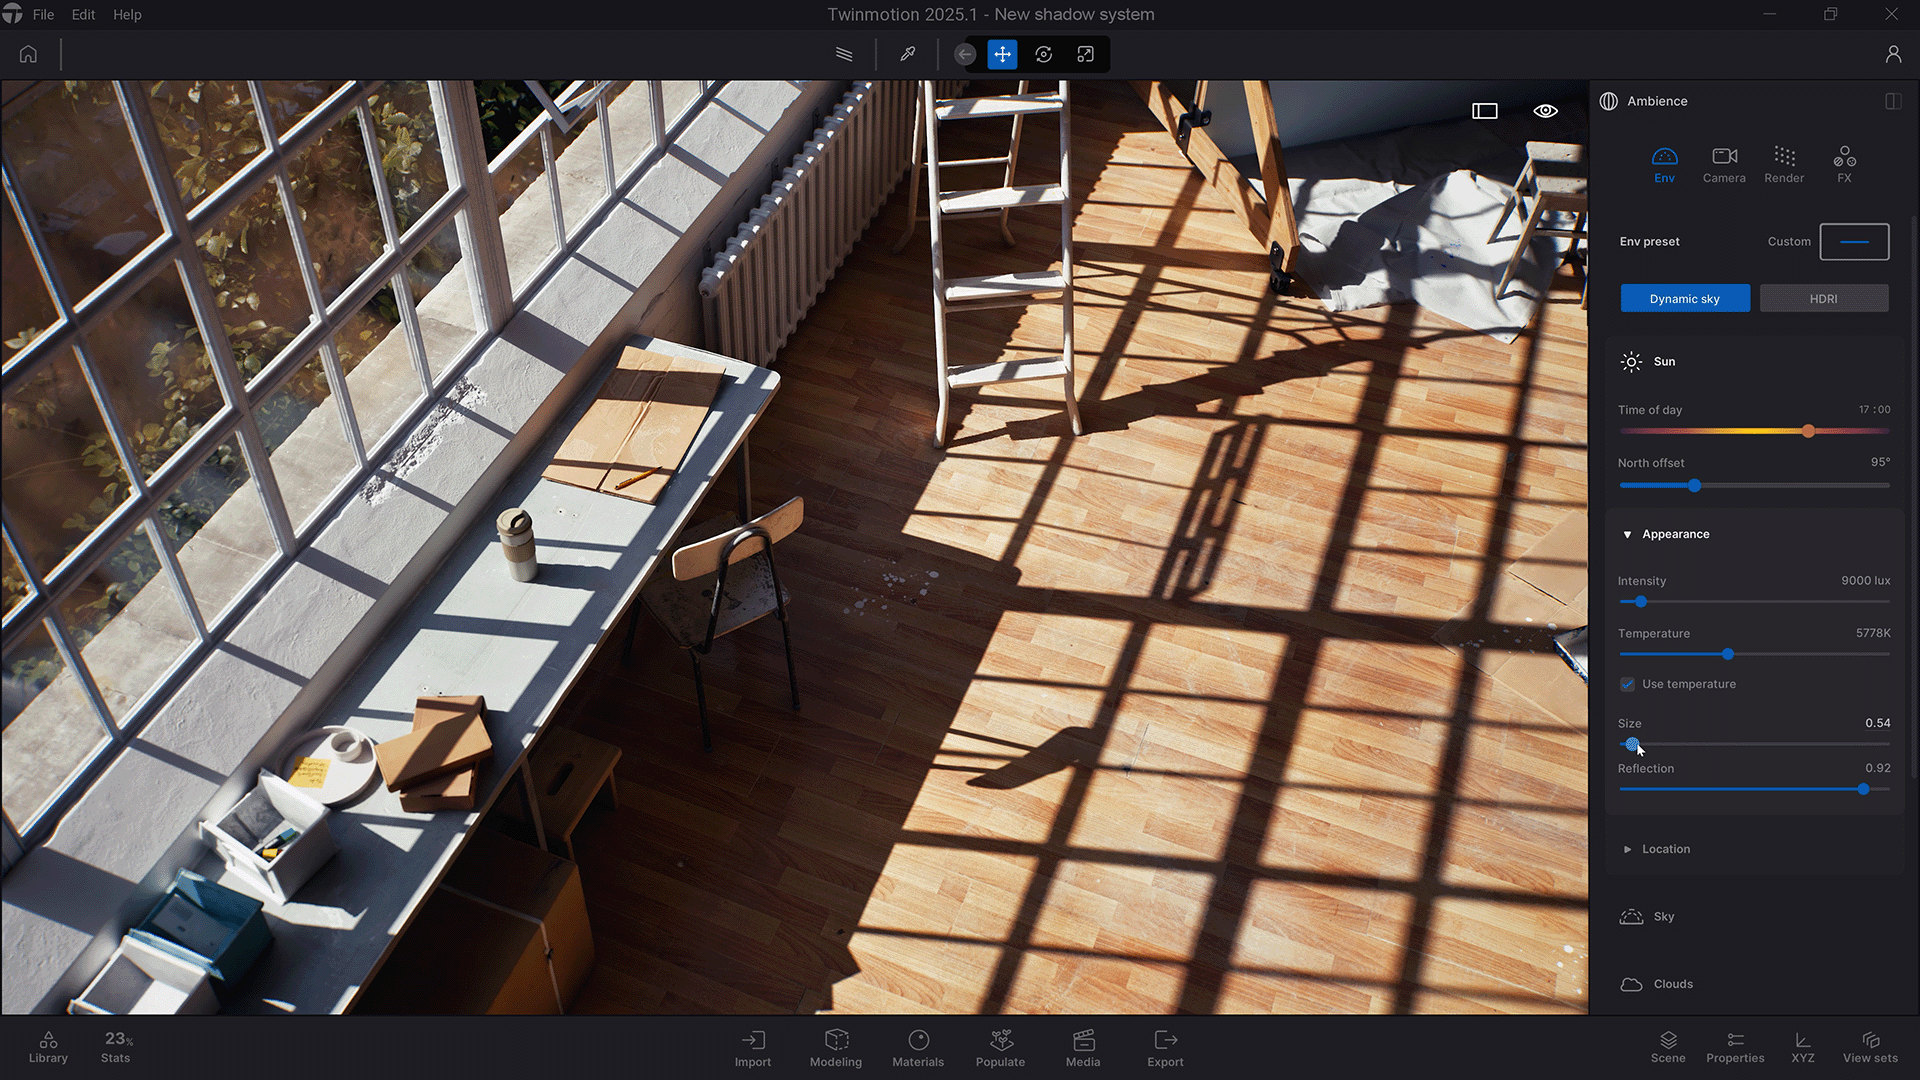This screenshot has width=1920, height=1080.
Task: Adjust the Reflection slider handle
Action: pyautogui.click(x=1863, y=789)
